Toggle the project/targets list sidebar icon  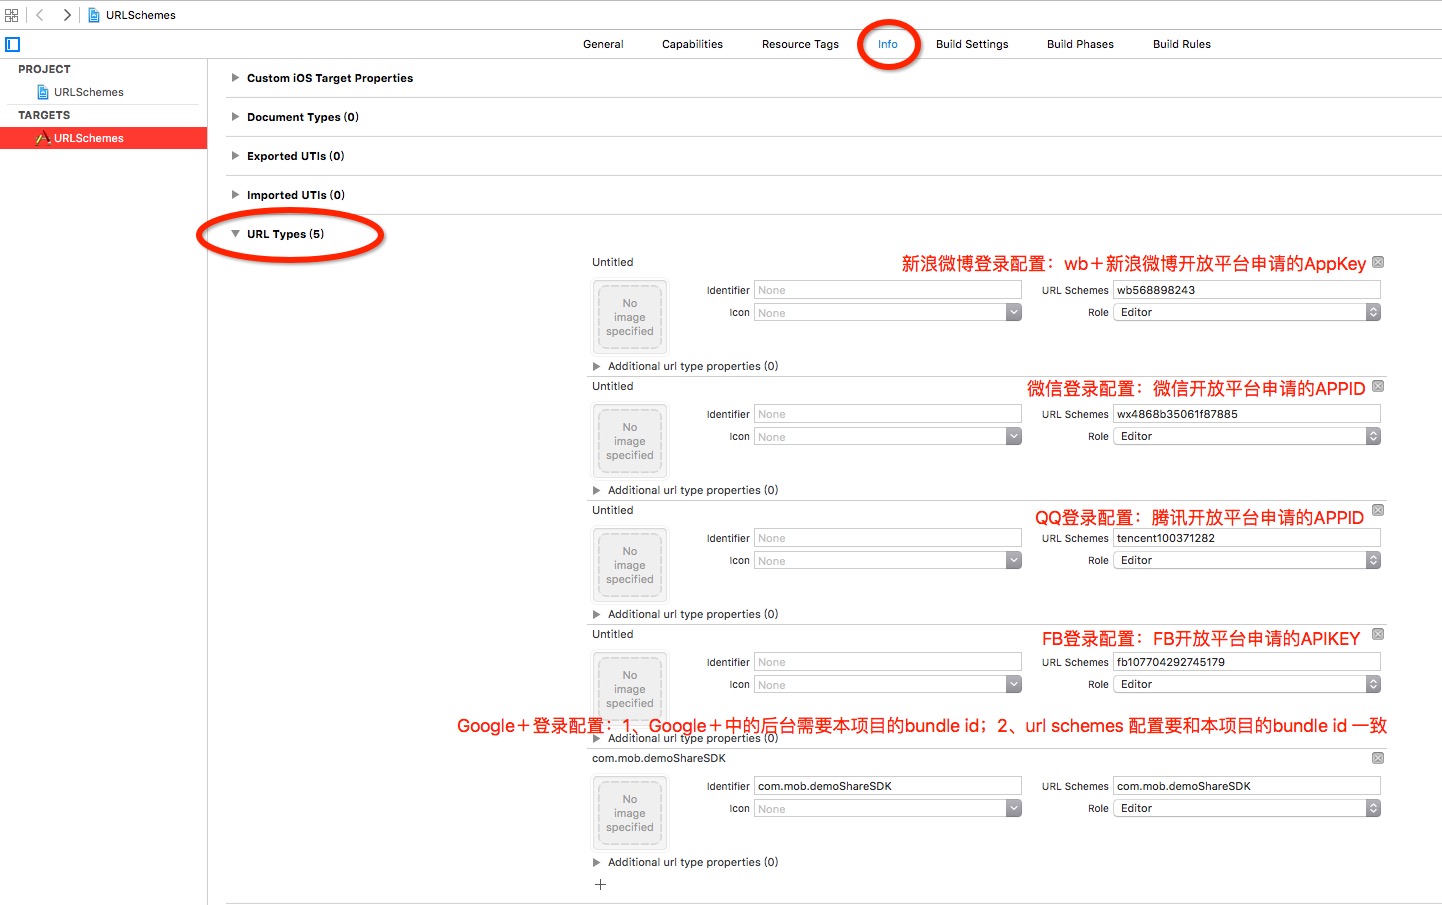[12, 44]
